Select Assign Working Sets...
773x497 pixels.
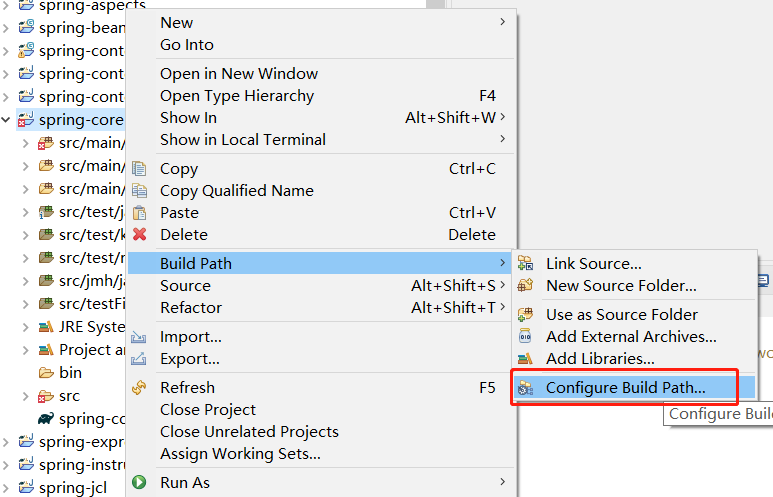pos(321,454)
